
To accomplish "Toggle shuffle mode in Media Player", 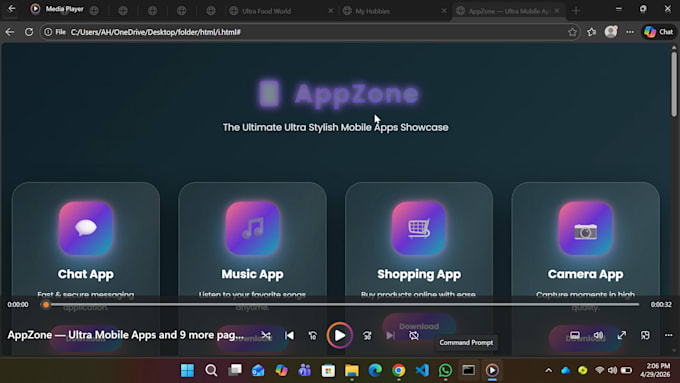I will 266,335.
